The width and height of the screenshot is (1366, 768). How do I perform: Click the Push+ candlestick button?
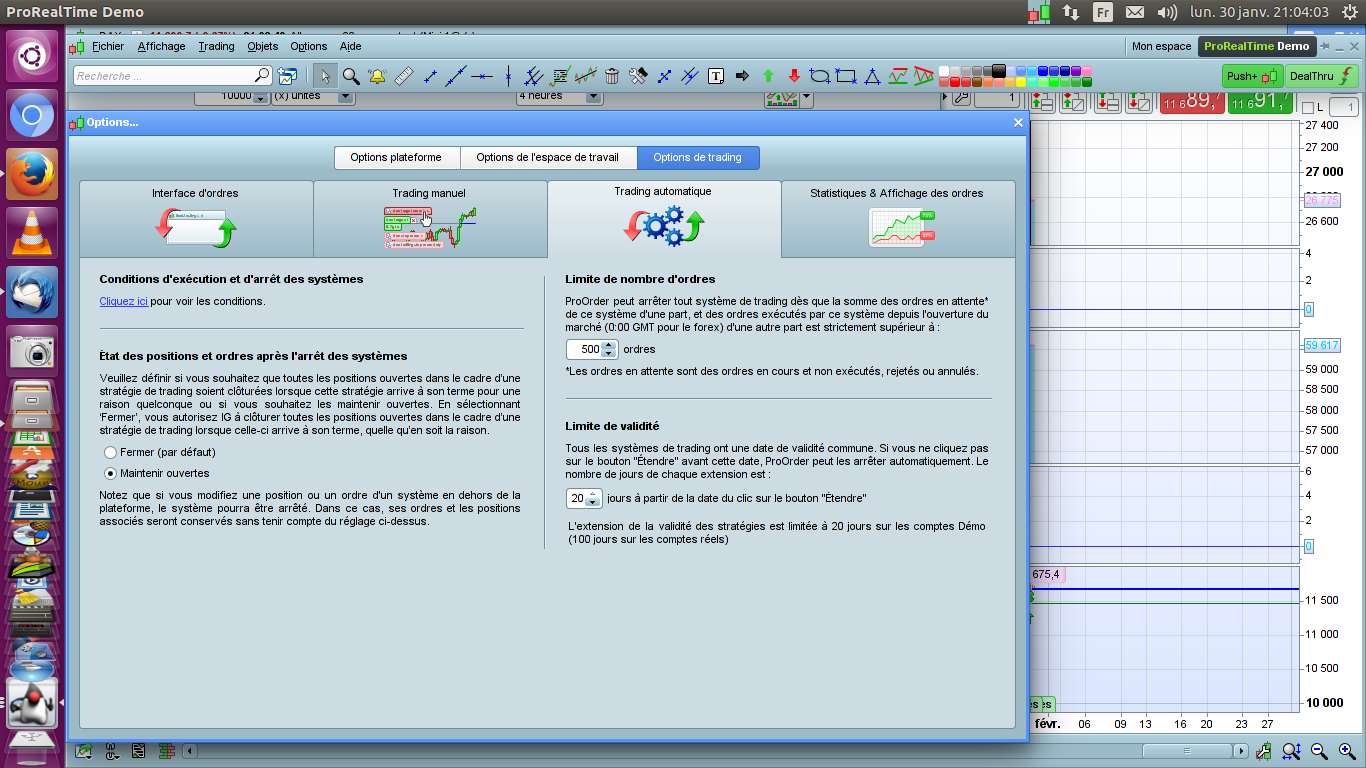[x=1251, y=76]
